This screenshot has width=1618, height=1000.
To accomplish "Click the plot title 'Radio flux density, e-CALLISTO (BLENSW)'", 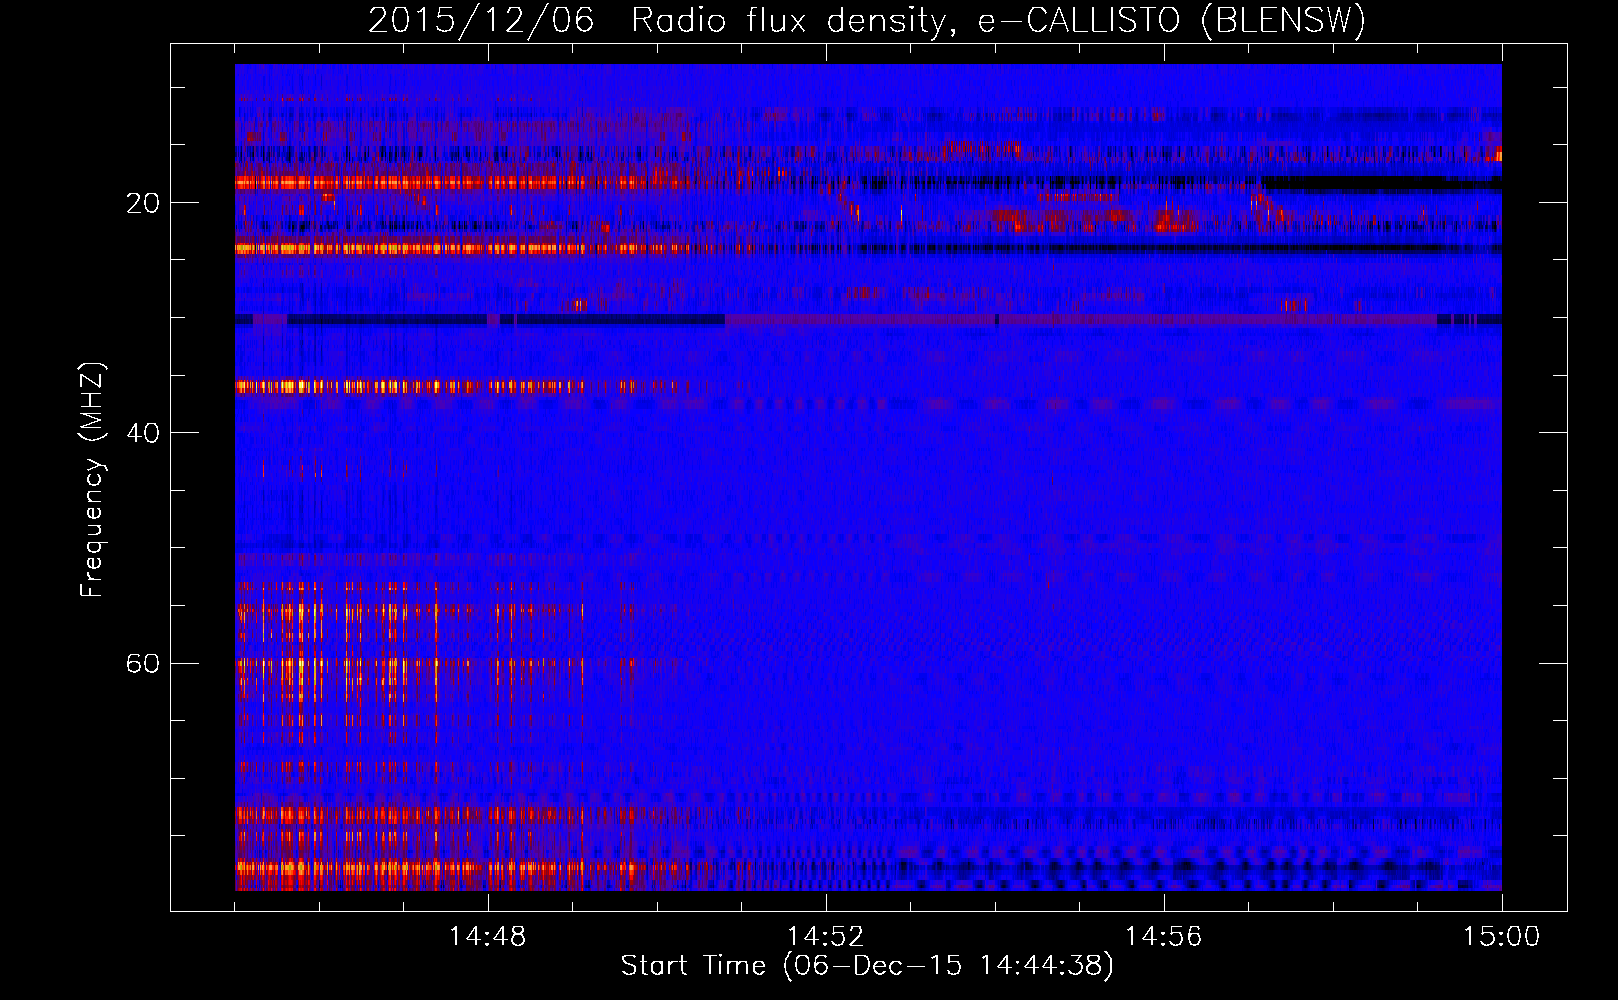I will pyautogui.click(x=998, y=21).
